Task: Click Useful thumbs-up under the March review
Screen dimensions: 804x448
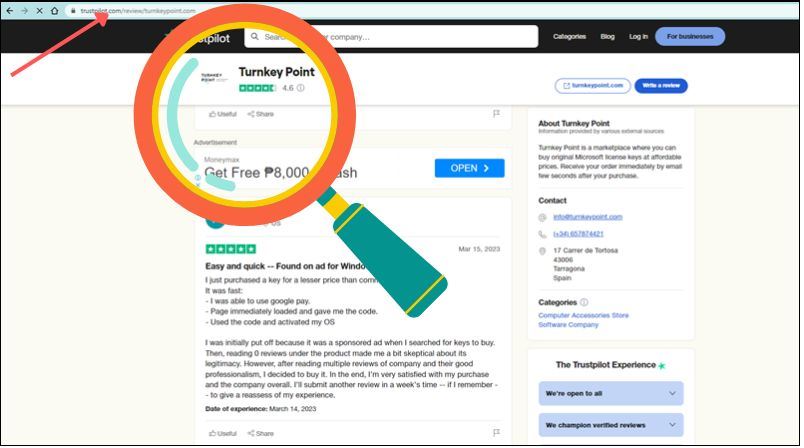Action: pos(223,433)
